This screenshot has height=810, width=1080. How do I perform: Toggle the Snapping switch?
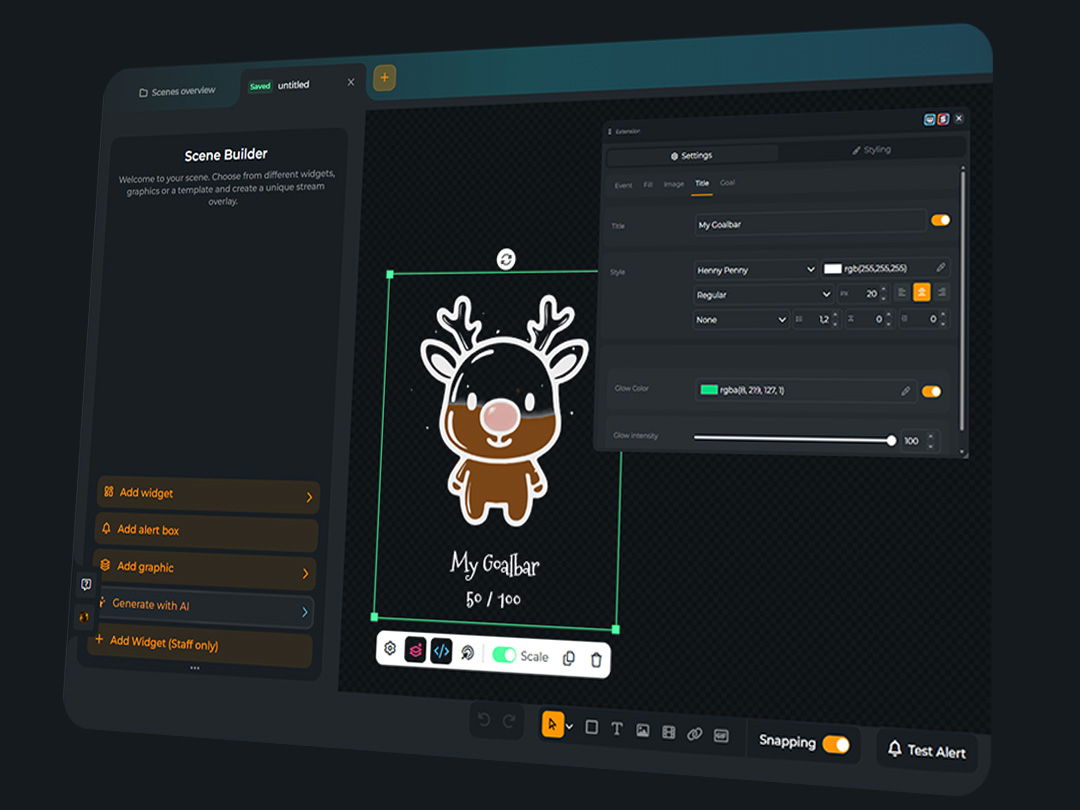835,744
